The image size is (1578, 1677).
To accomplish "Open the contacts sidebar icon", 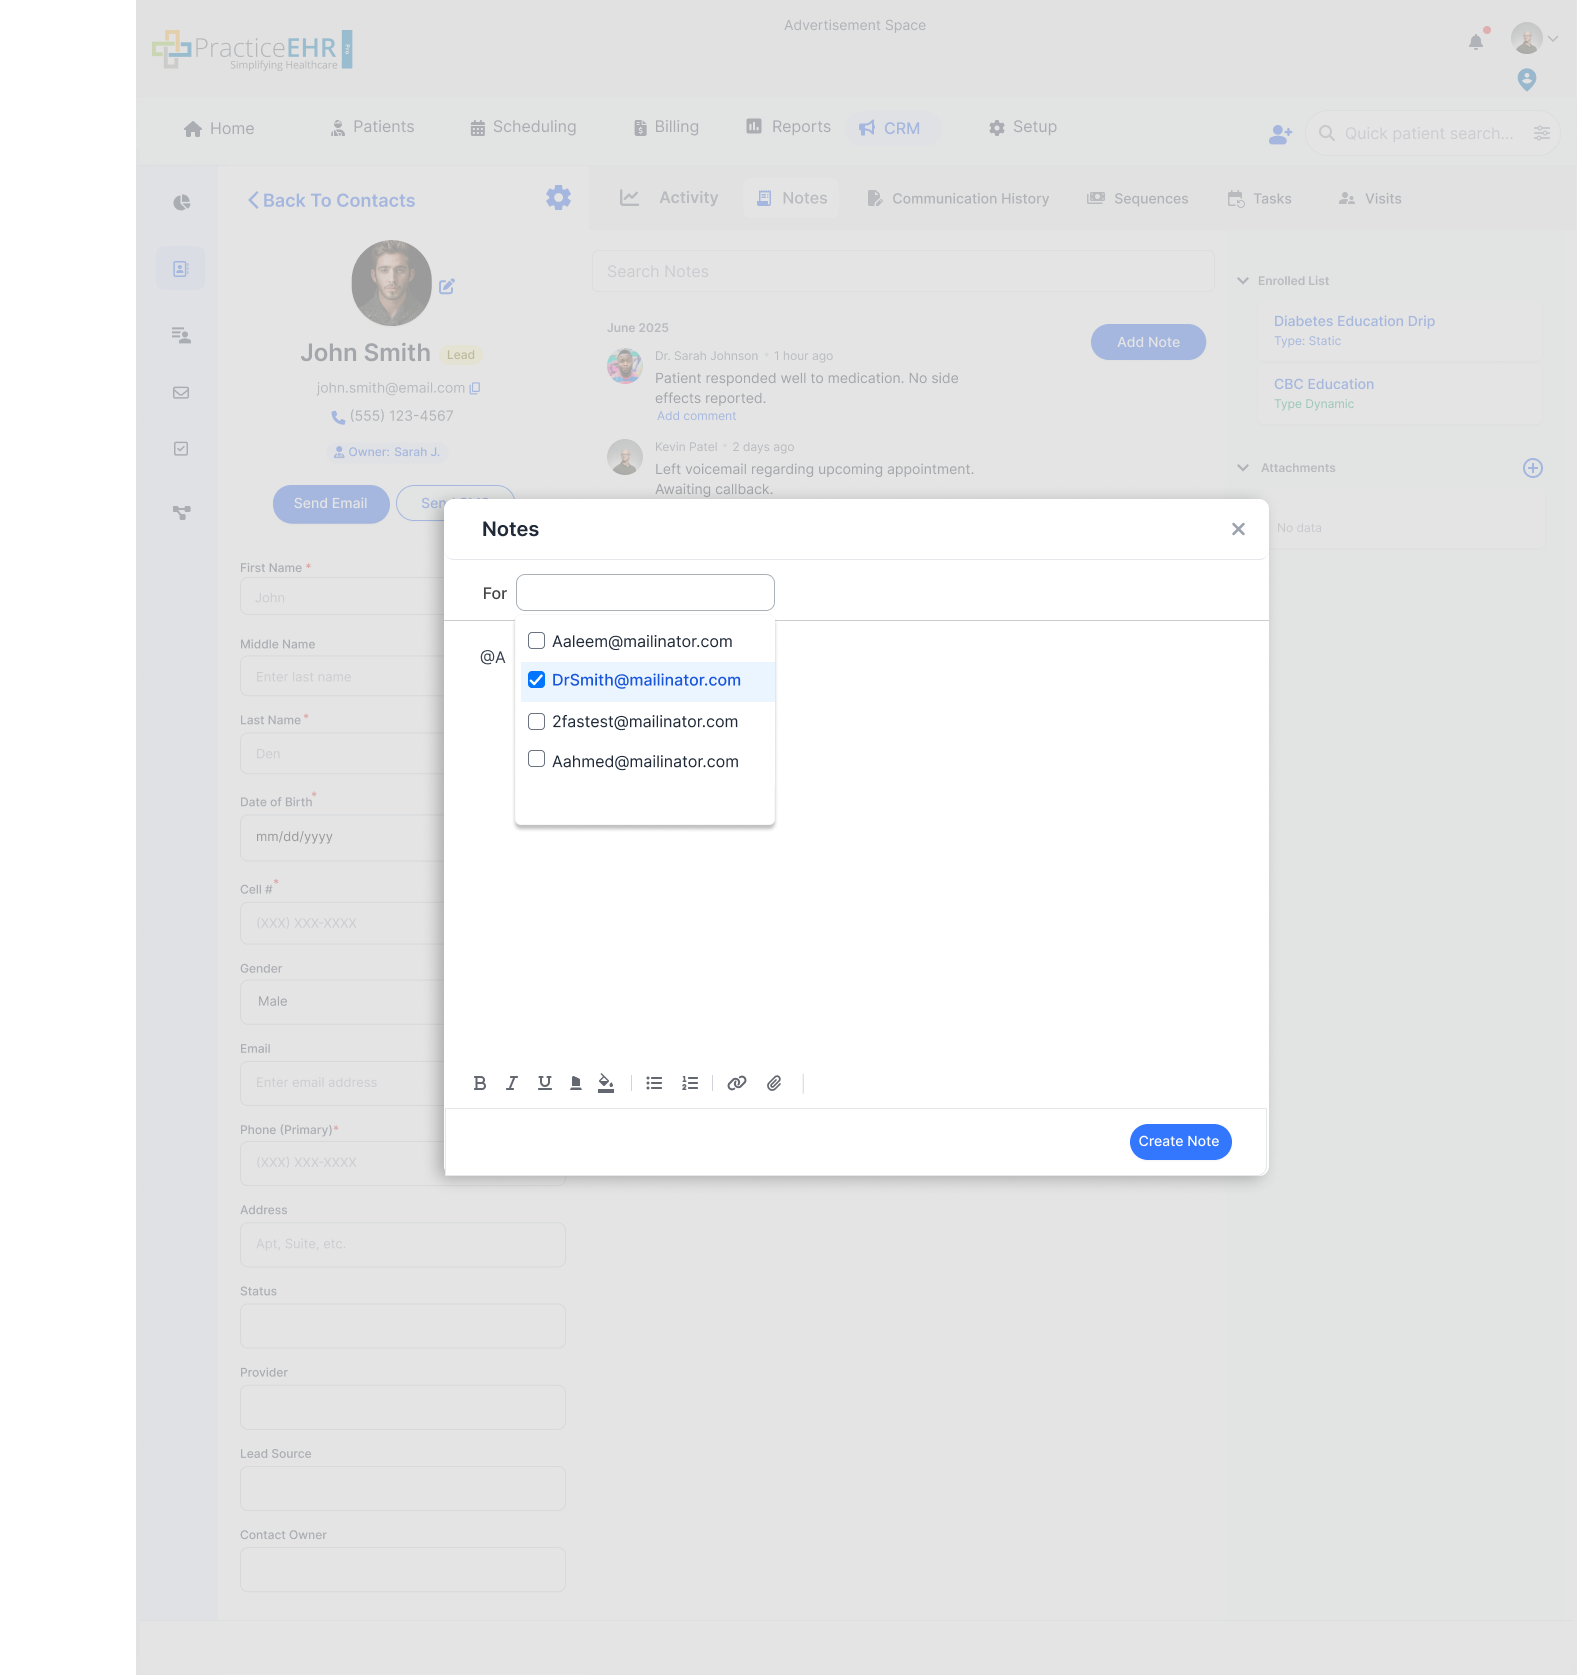I will 181,268.
